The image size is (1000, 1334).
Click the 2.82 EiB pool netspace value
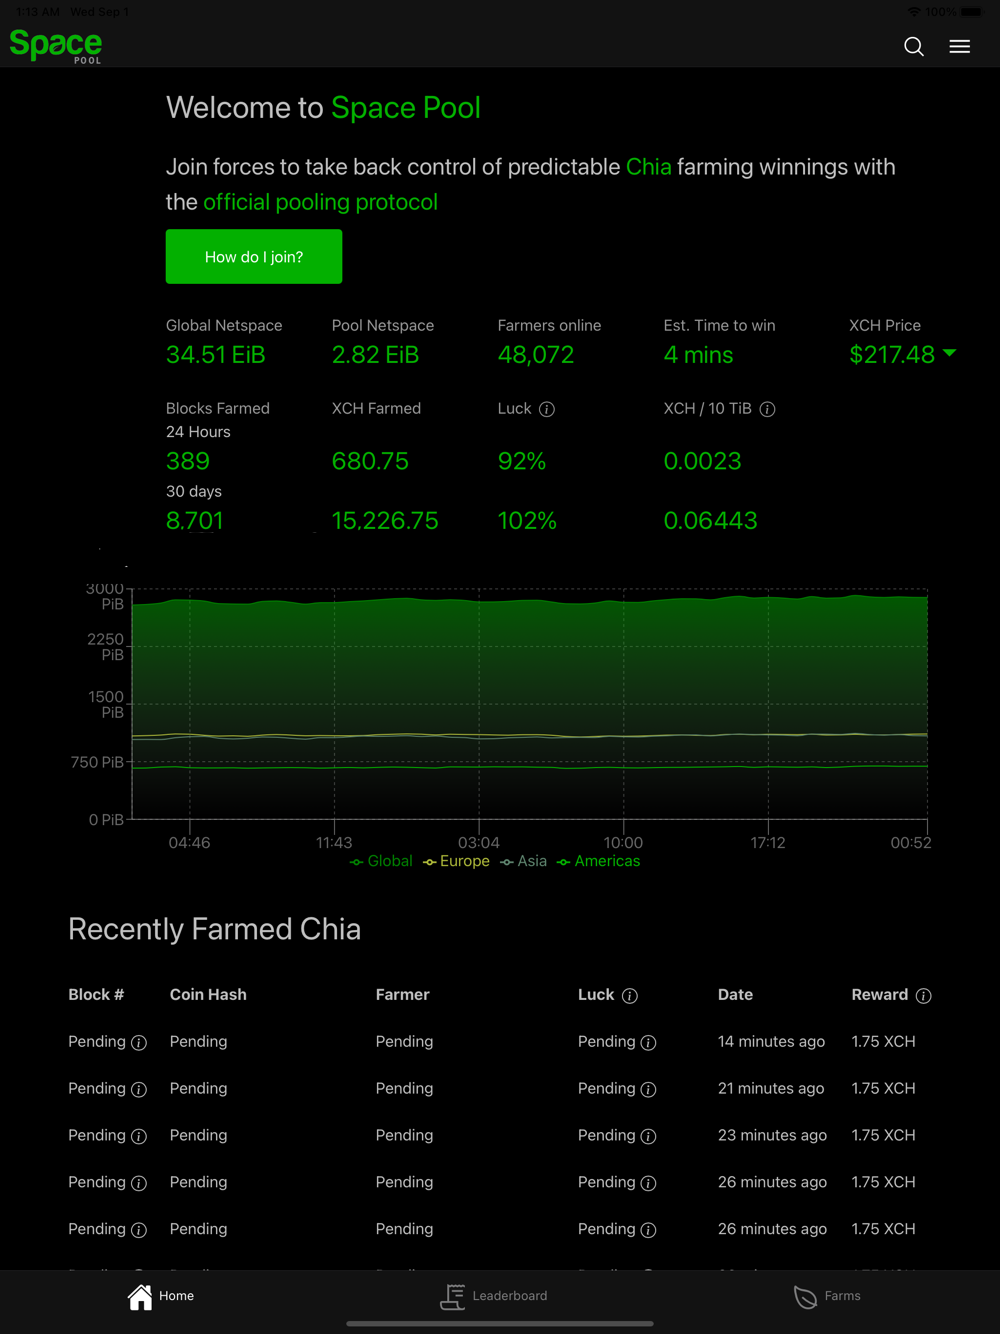375,355
